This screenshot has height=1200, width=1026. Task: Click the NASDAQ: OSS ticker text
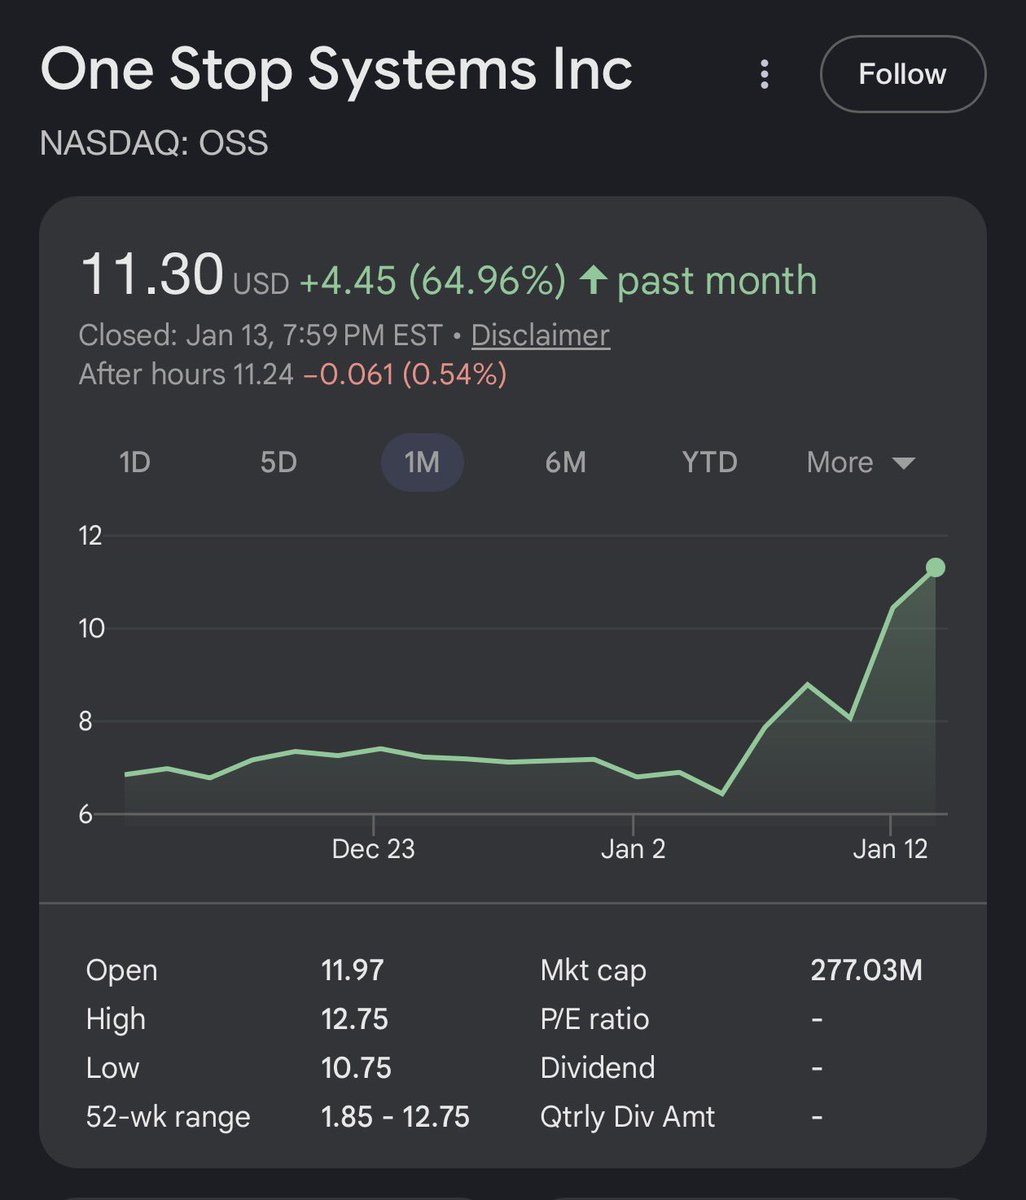[x=154, y=143]
